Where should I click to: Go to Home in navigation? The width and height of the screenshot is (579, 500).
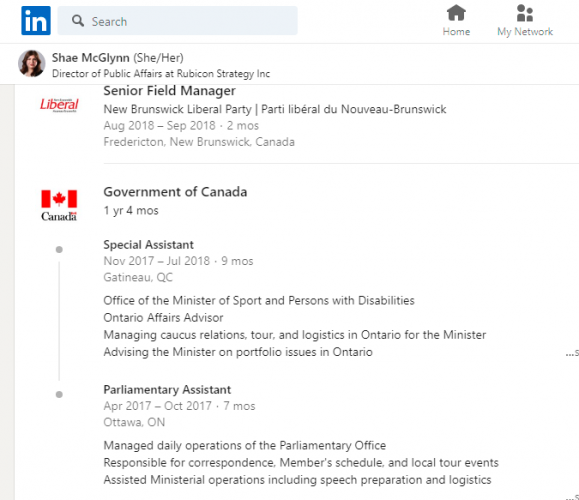(x=456, y=21)
